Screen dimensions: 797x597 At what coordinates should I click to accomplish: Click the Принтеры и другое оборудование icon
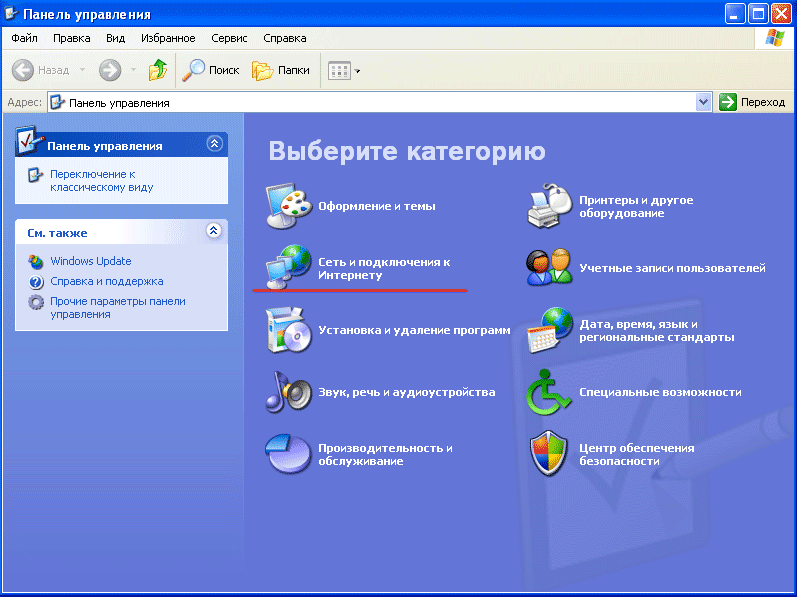550,207
